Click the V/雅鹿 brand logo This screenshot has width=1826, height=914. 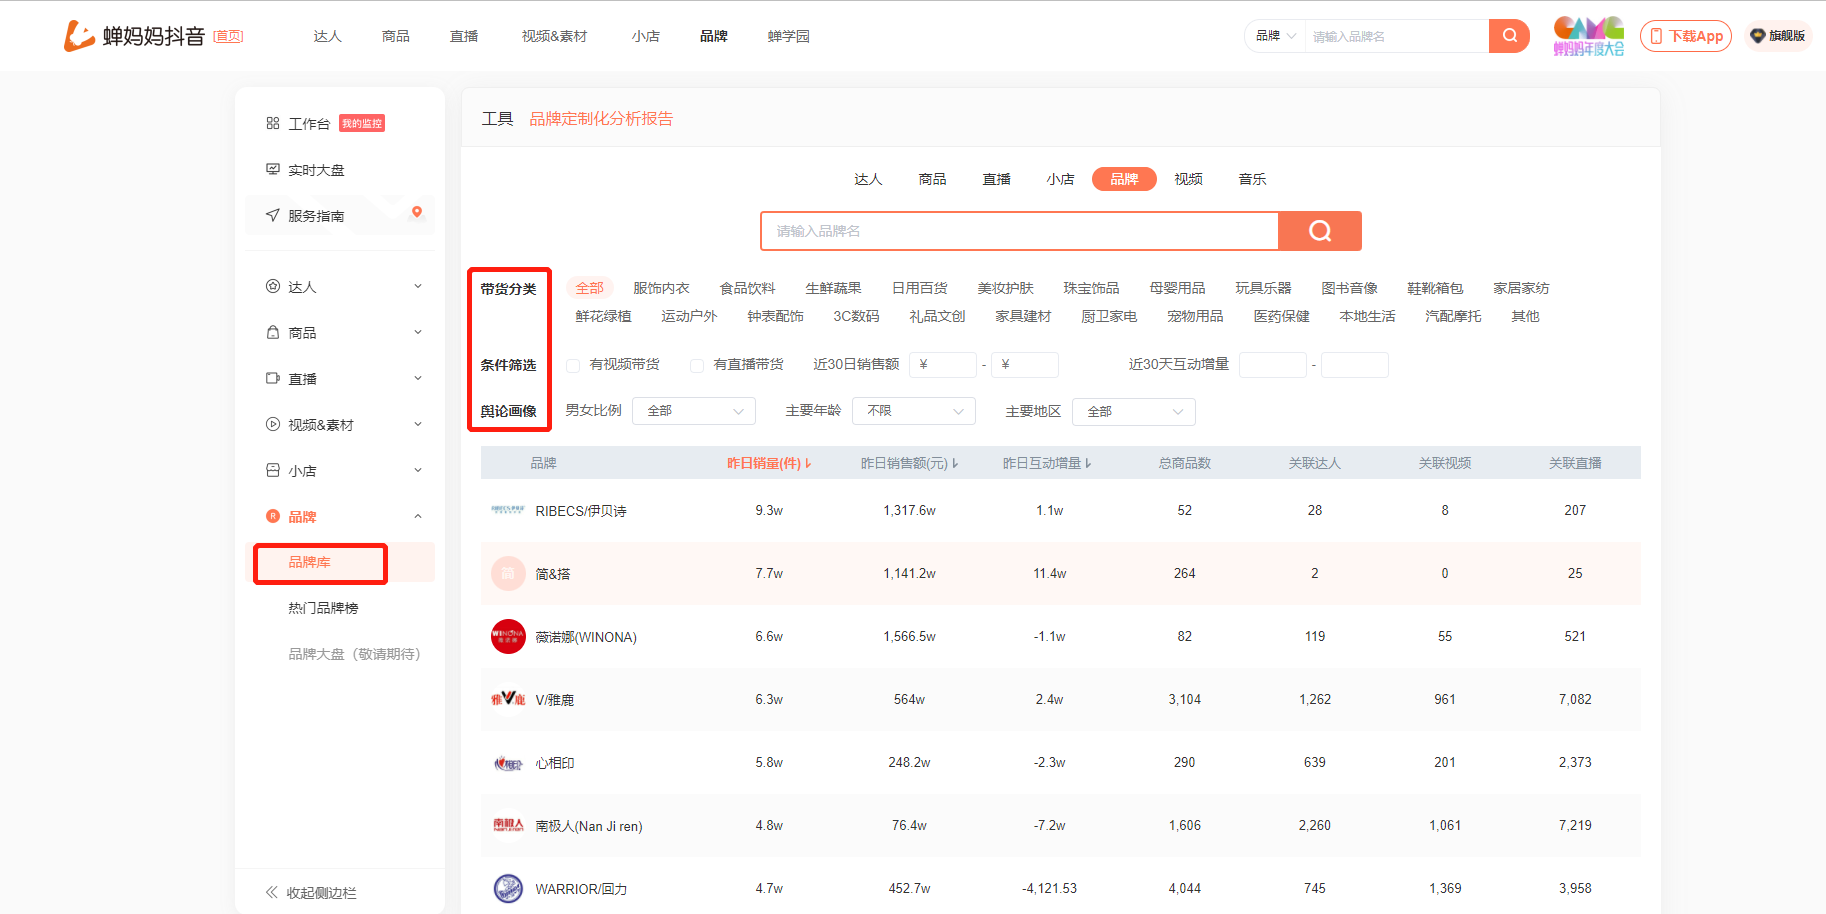[x=508, y=699]
